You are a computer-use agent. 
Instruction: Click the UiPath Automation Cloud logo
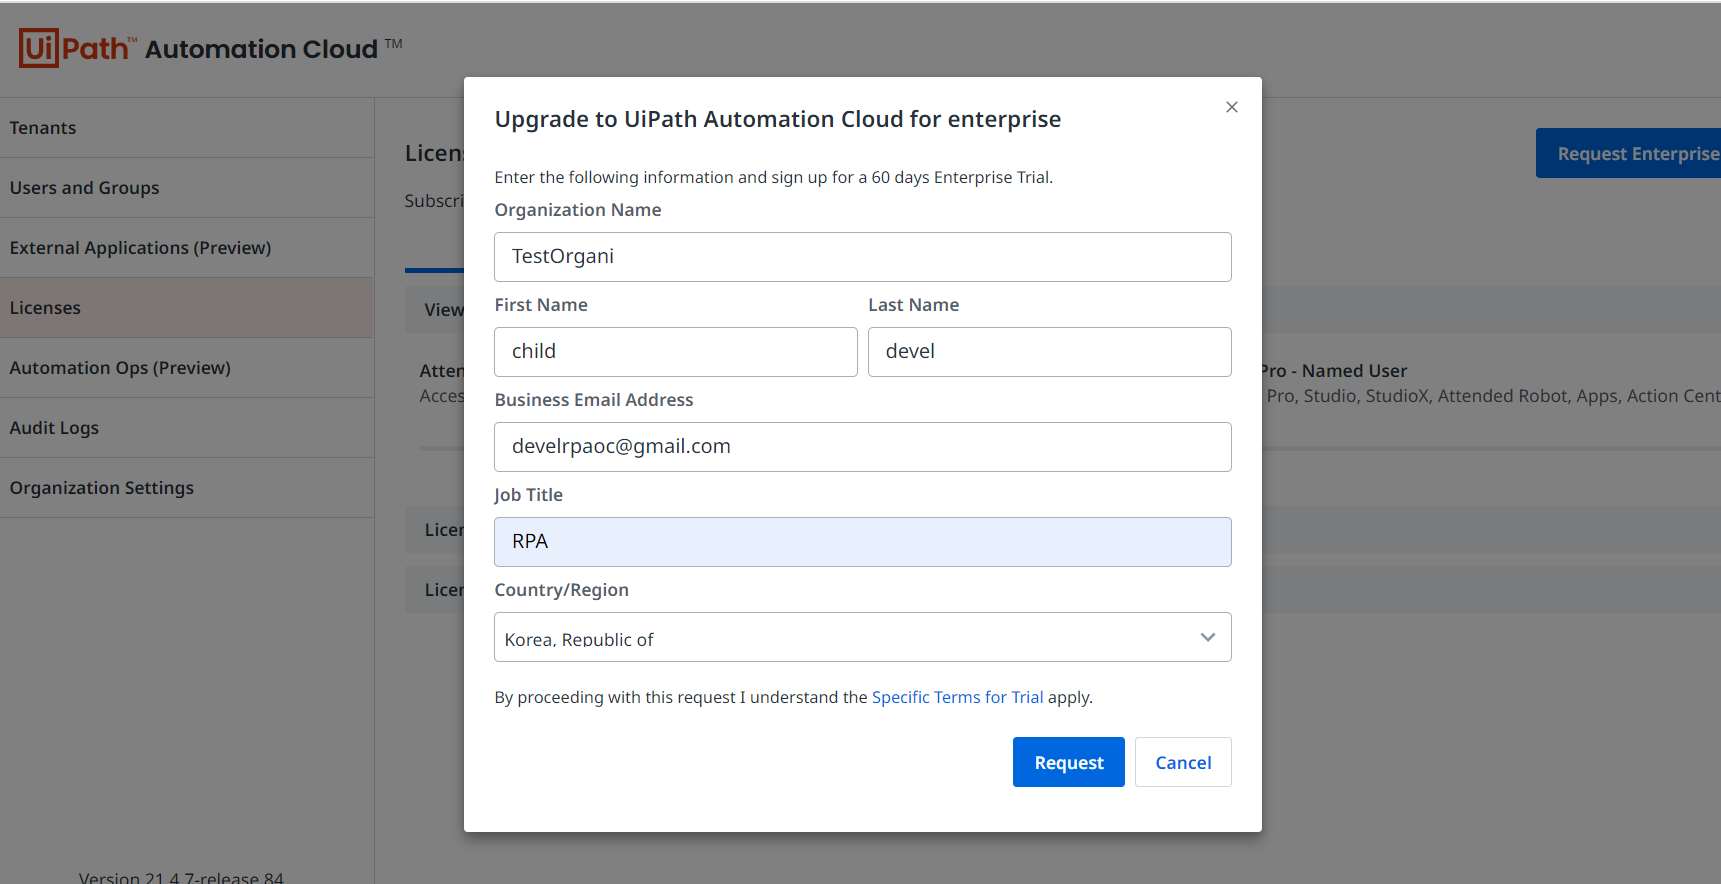click(x=210, y=48)
